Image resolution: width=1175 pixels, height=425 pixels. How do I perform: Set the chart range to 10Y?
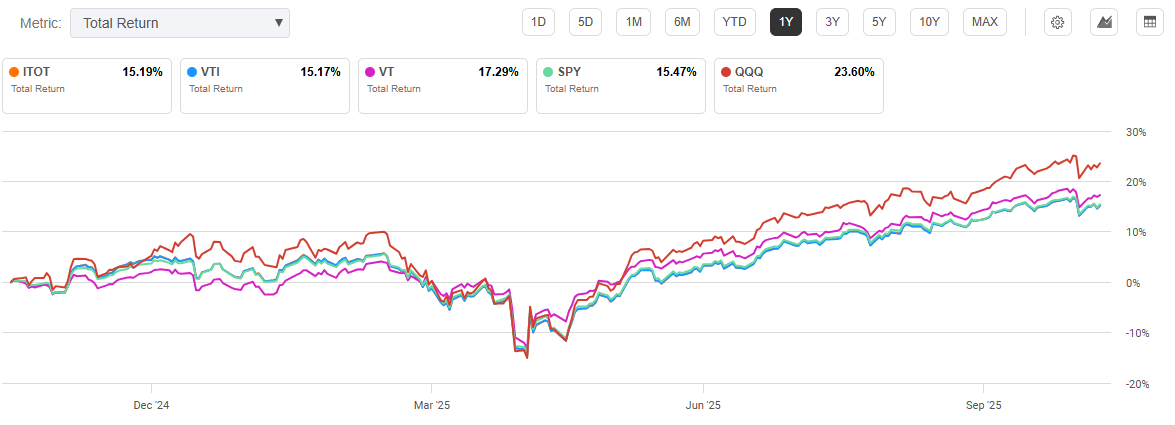tap(929, 22)
